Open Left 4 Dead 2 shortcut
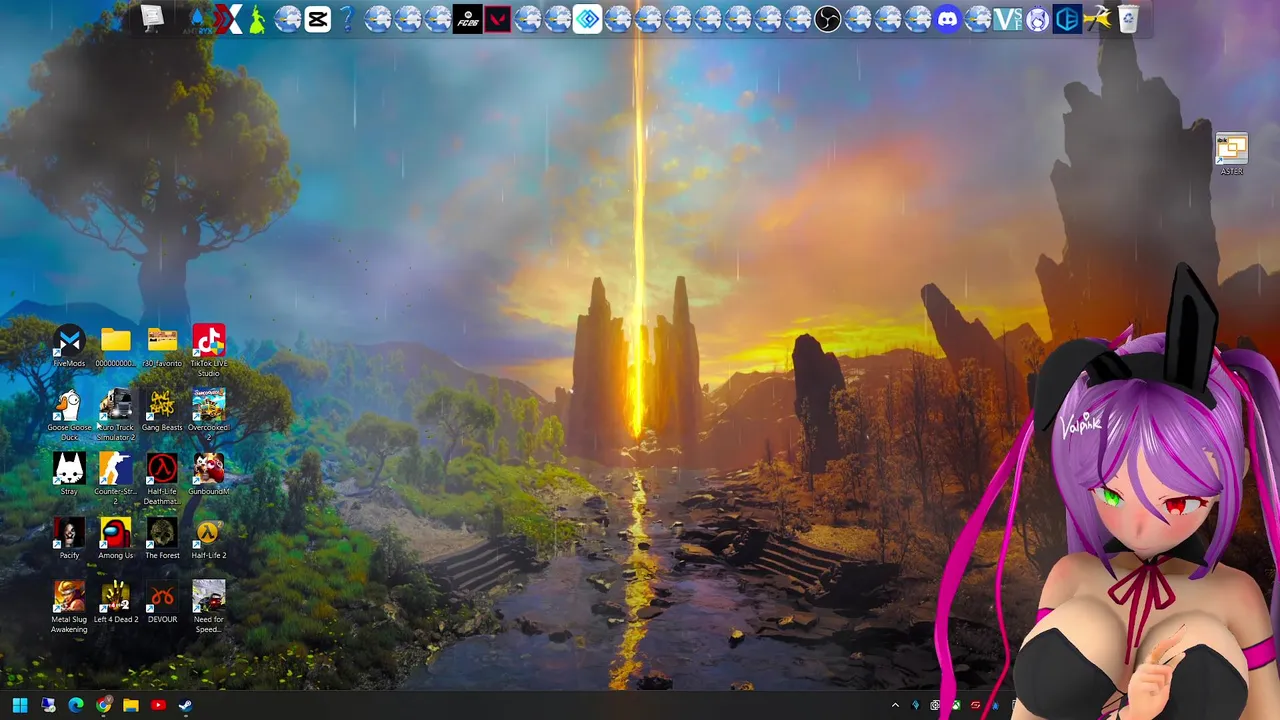The height and width of the screenshot is (720, 1280). click(x=115, y=602)
